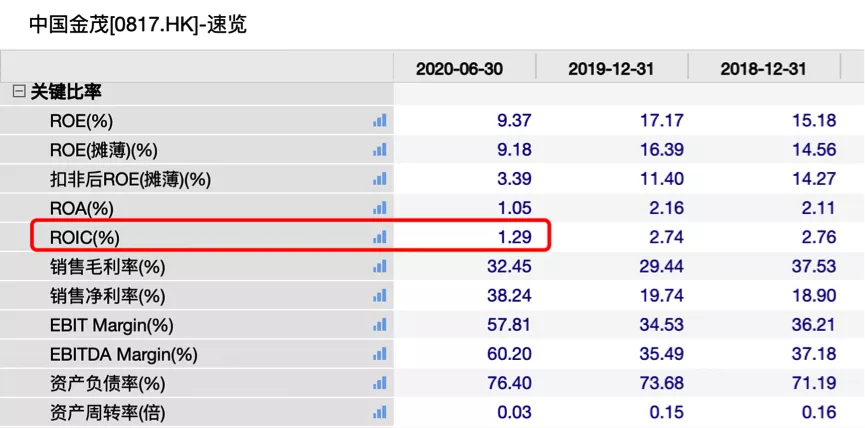This screenshot has height=428, width=865.
Task: Select the 资产负债率(%) row label
Action: pyautogui.click(x=108, y=383)
